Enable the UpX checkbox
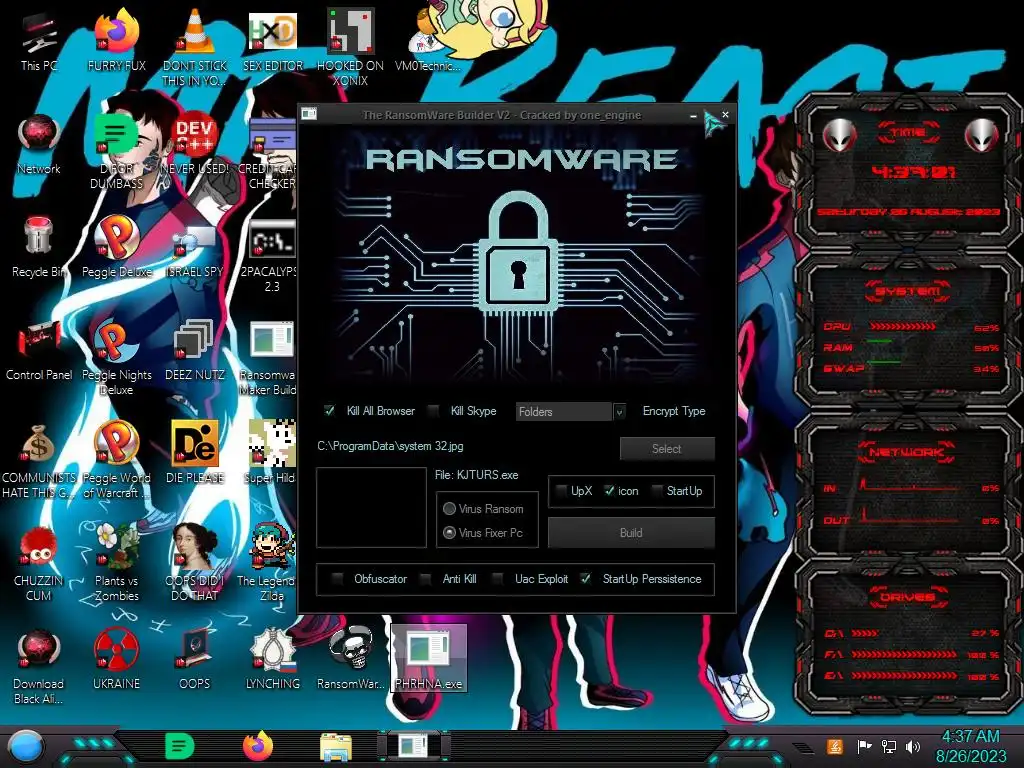The image size is (1024, 768). [562, 491]
